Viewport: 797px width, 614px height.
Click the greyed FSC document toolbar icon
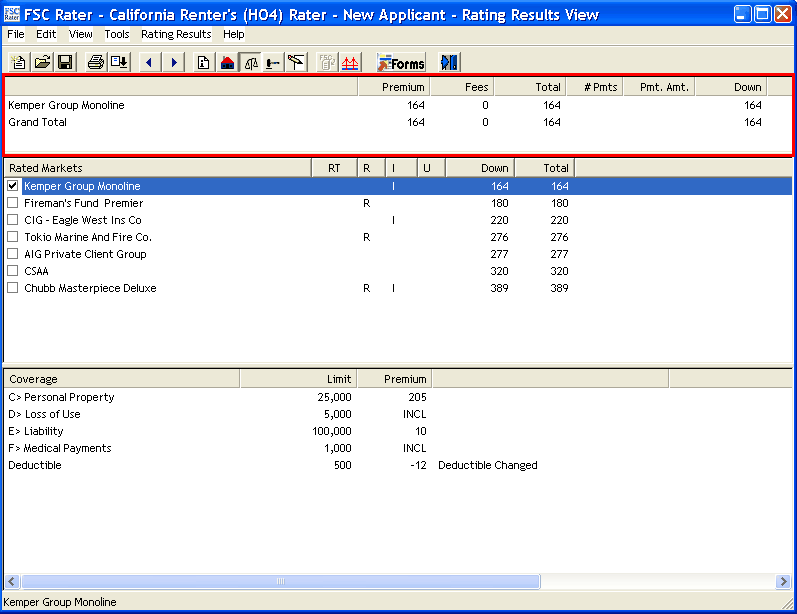327,63
